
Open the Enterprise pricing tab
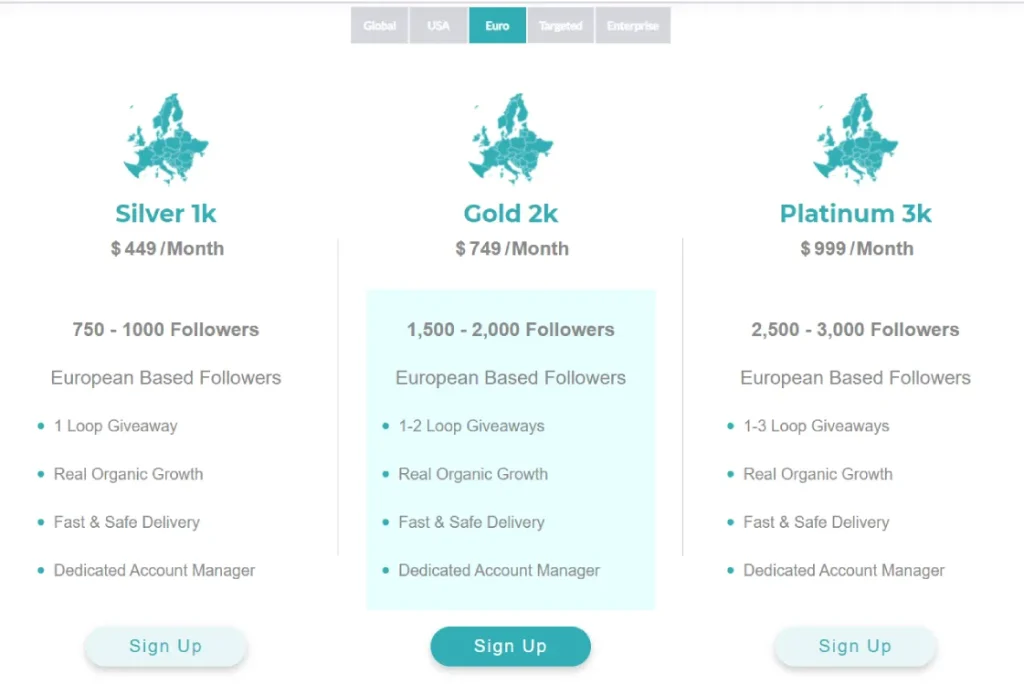[x=632, y=25]
